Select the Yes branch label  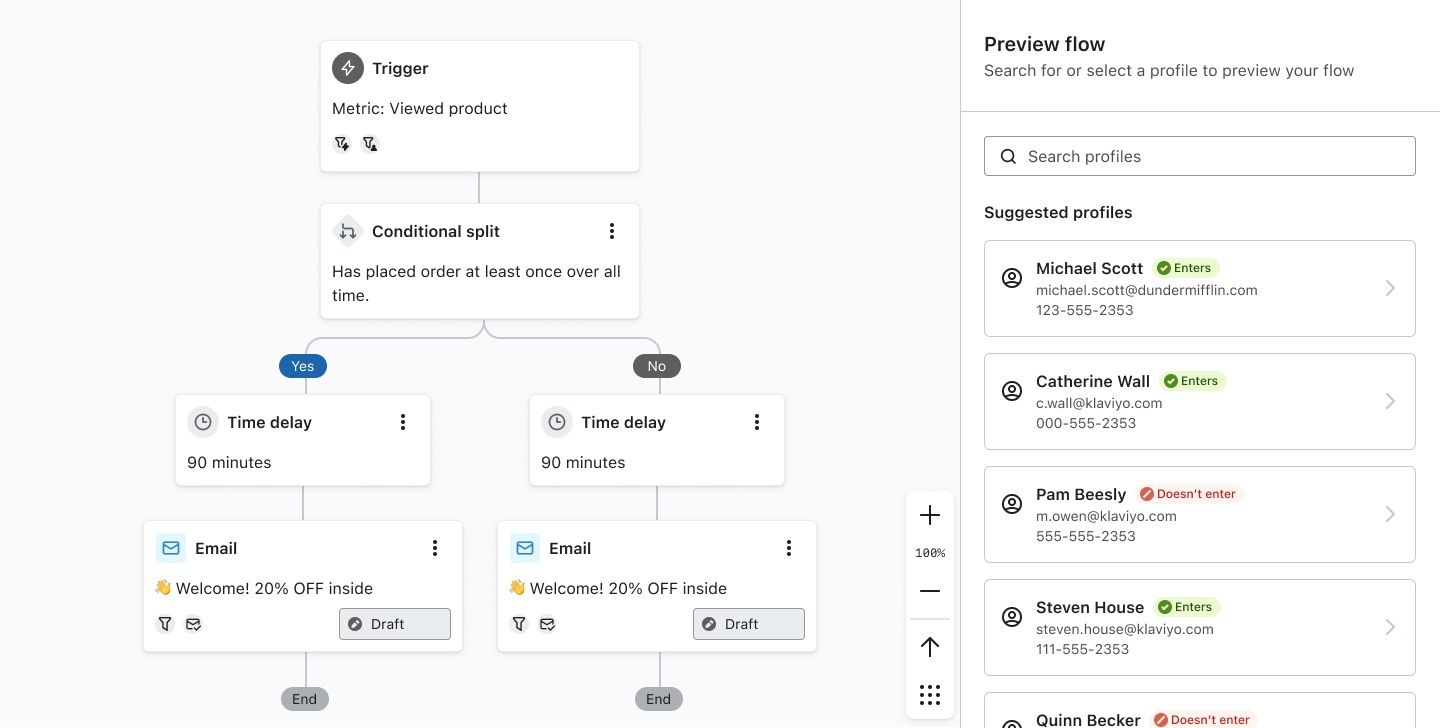pos(302,366)
